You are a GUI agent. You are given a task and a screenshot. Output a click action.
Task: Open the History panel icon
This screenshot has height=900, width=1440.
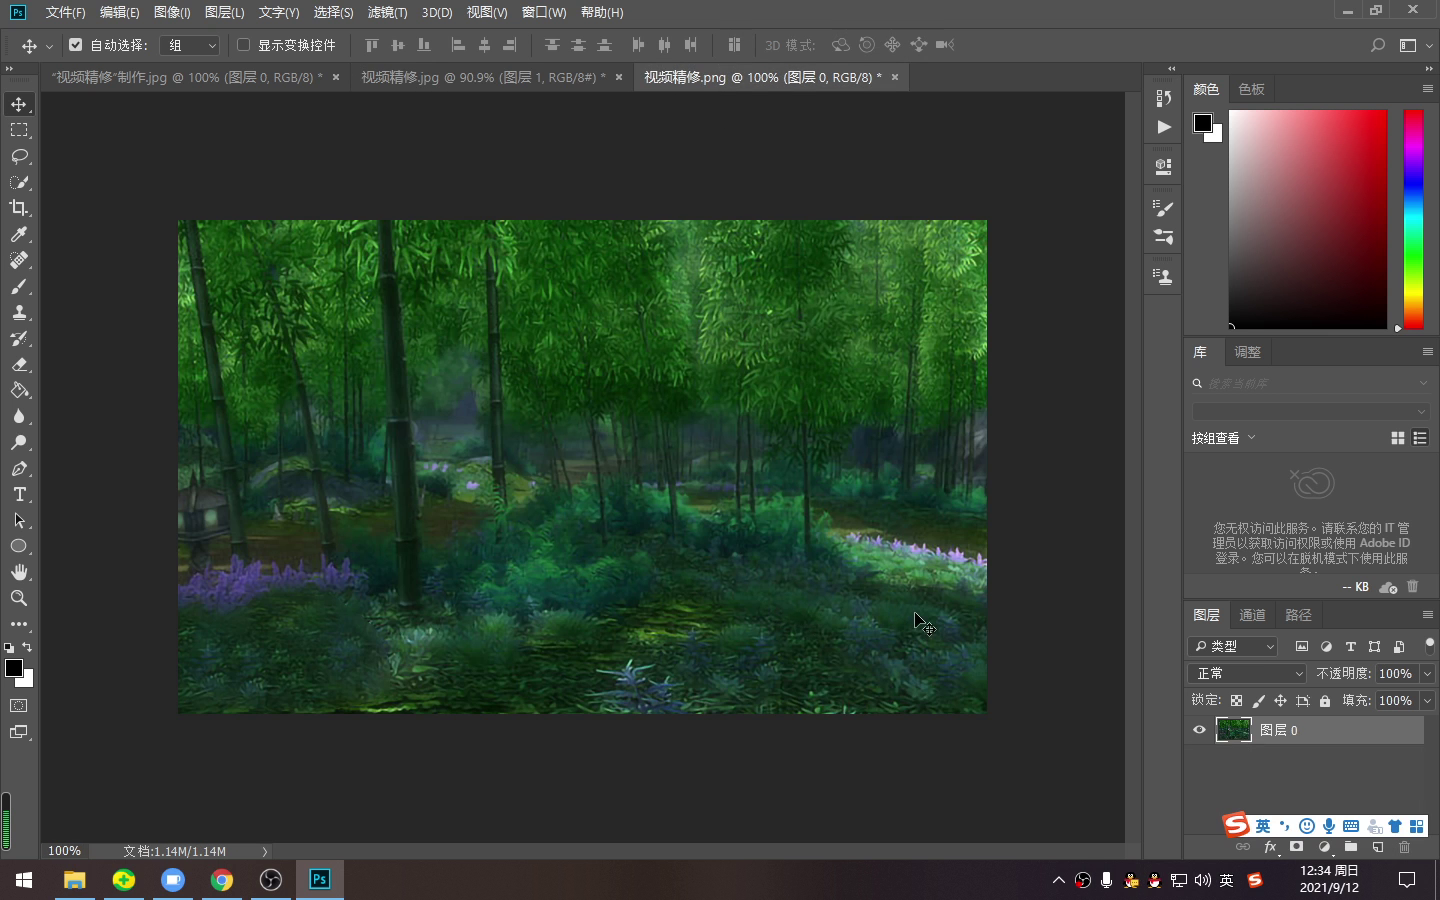pos(1163,98)
